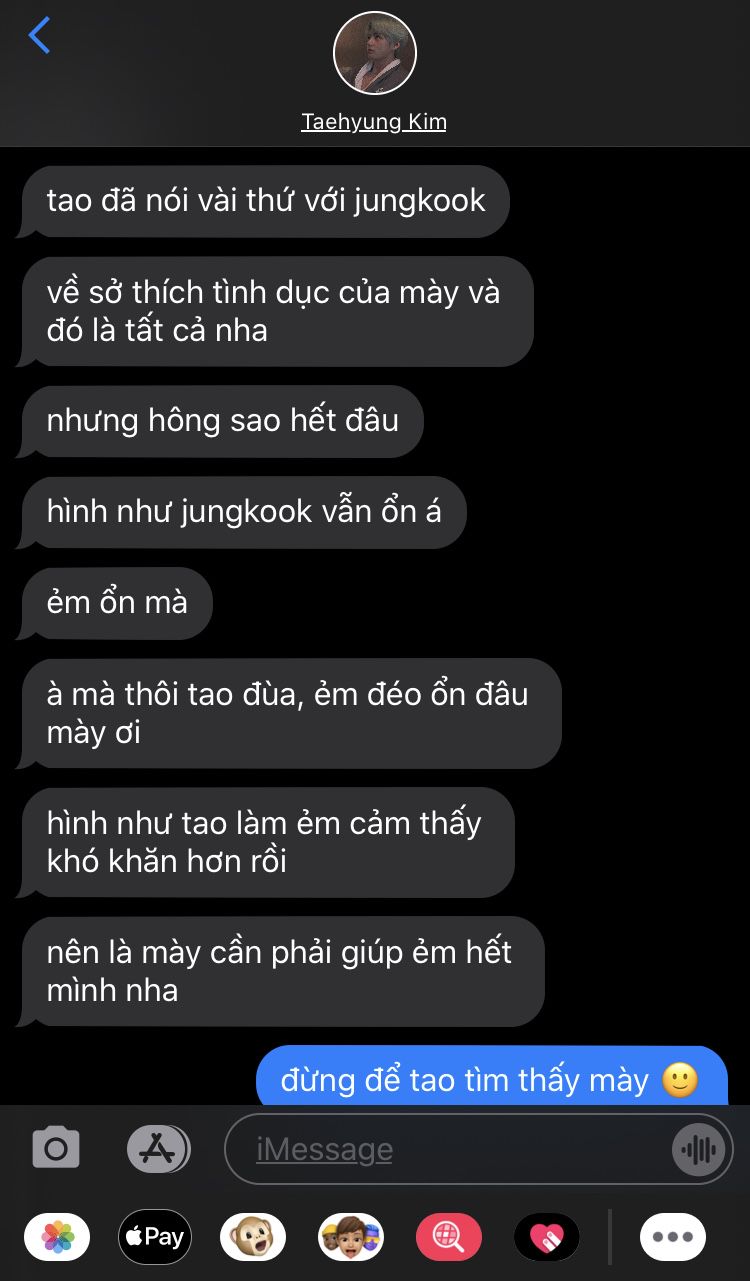Screen dimensions: 750x1281
Task: Tap message "hình như jungkook vẫn ổn á"
Action: (243, 512)
